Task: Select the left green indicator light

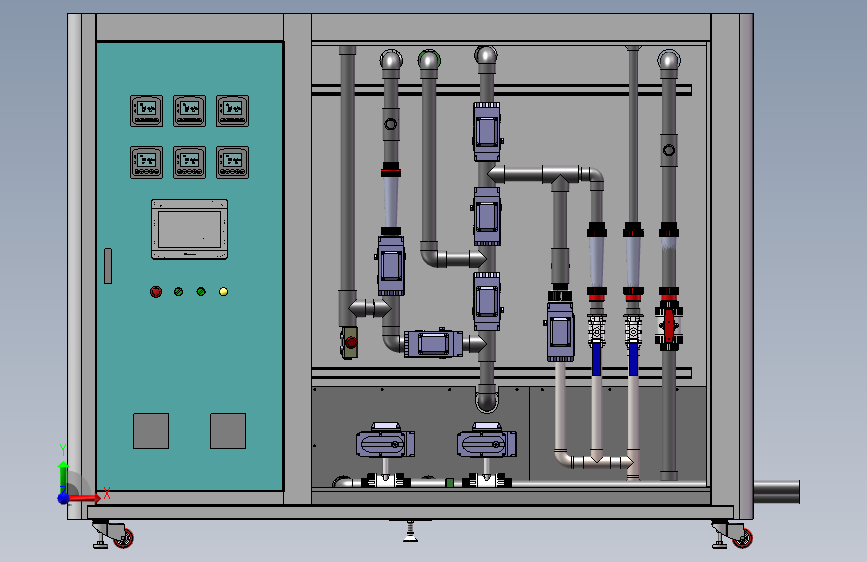Action: [x=179, y=292]
